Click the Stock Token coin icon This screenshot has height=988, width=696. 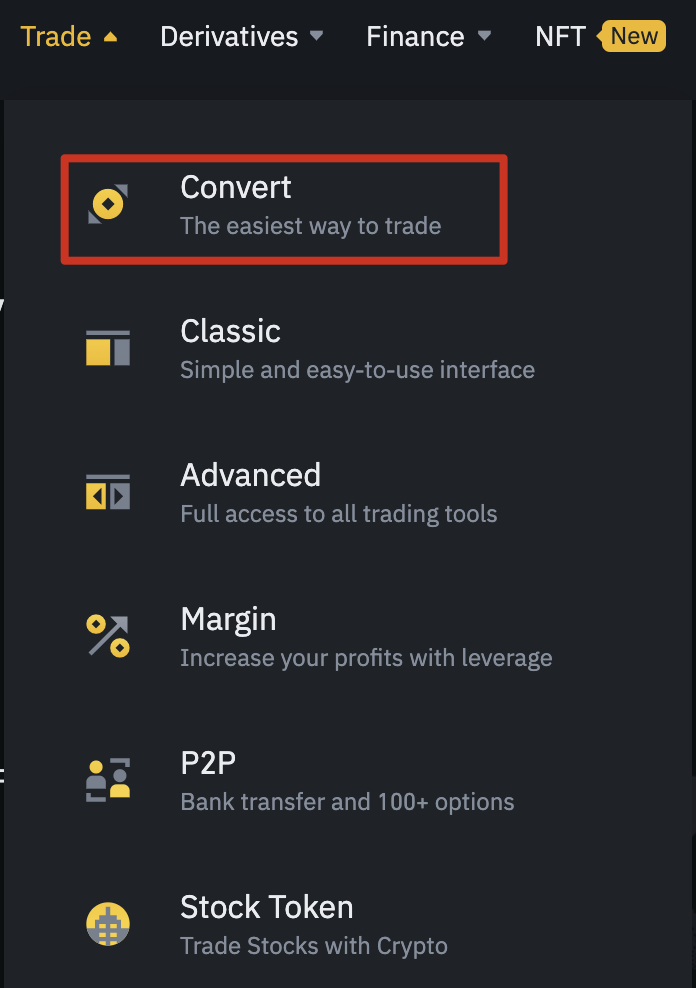click(108, 924)
